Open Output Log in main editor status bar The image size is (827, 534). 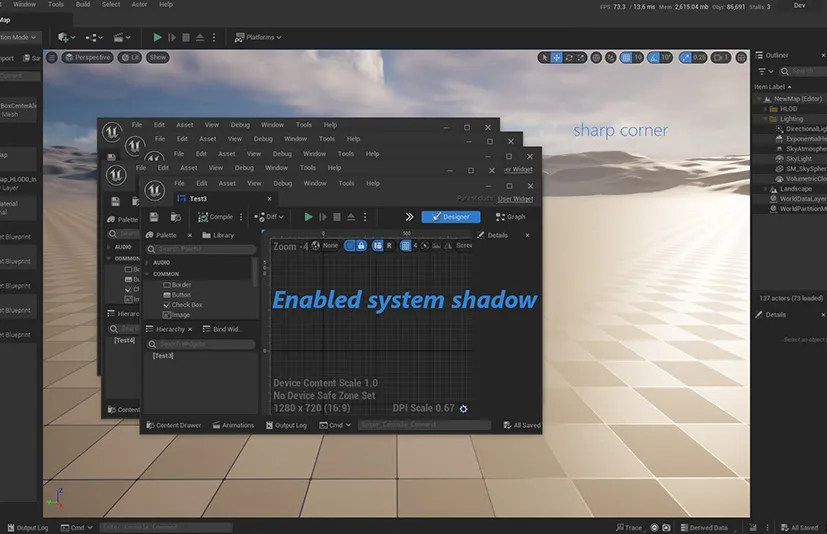coord(28,528)
